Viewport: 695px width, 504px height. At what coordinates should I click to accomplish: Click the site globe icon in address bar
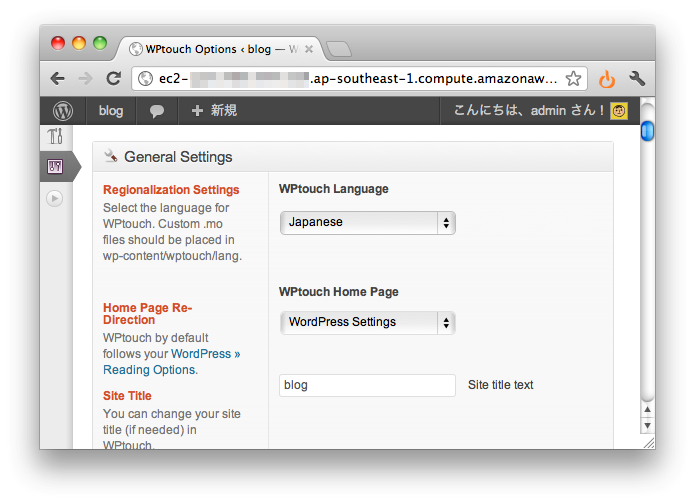coord(145,79)
